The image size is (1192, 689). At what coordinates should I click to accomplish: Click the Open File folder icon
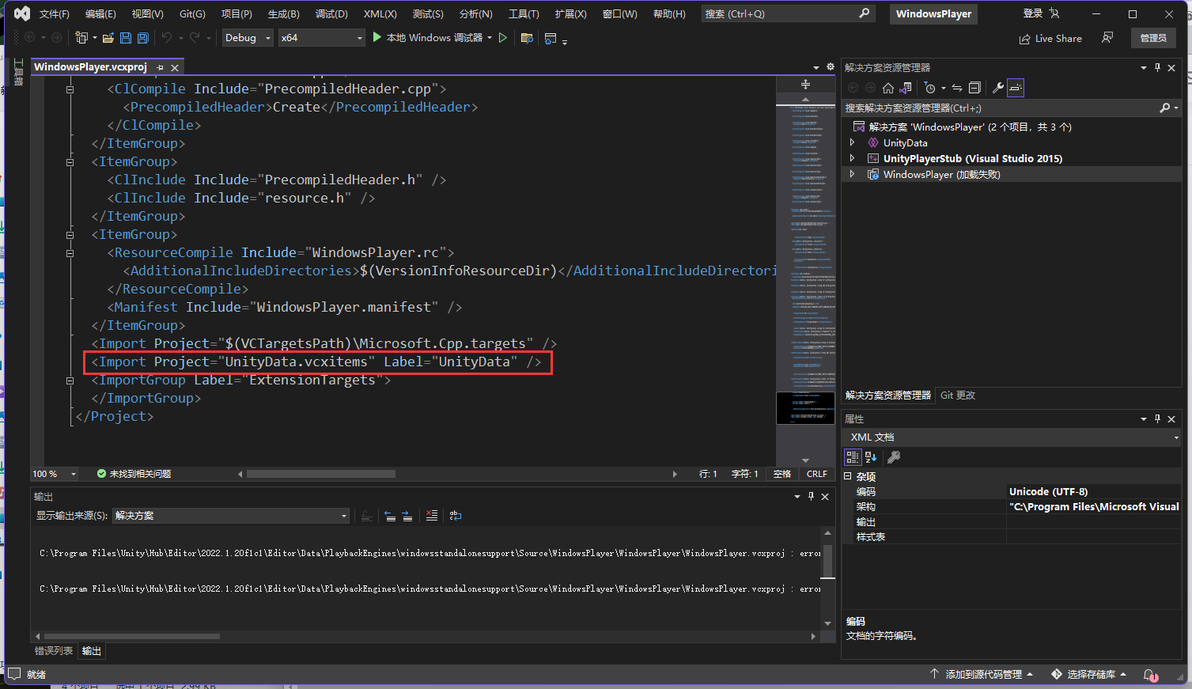tap(108, 38)
